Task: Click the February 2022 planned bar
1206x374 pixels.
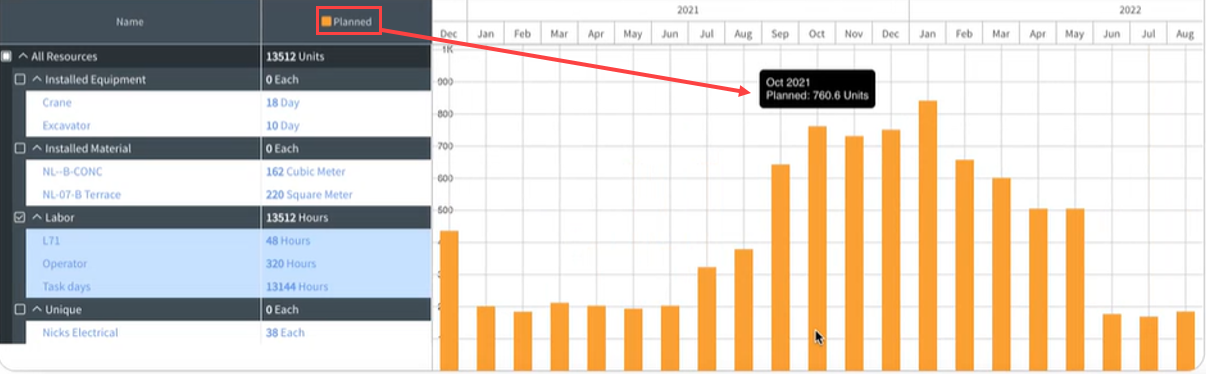Action: point(964,265)
